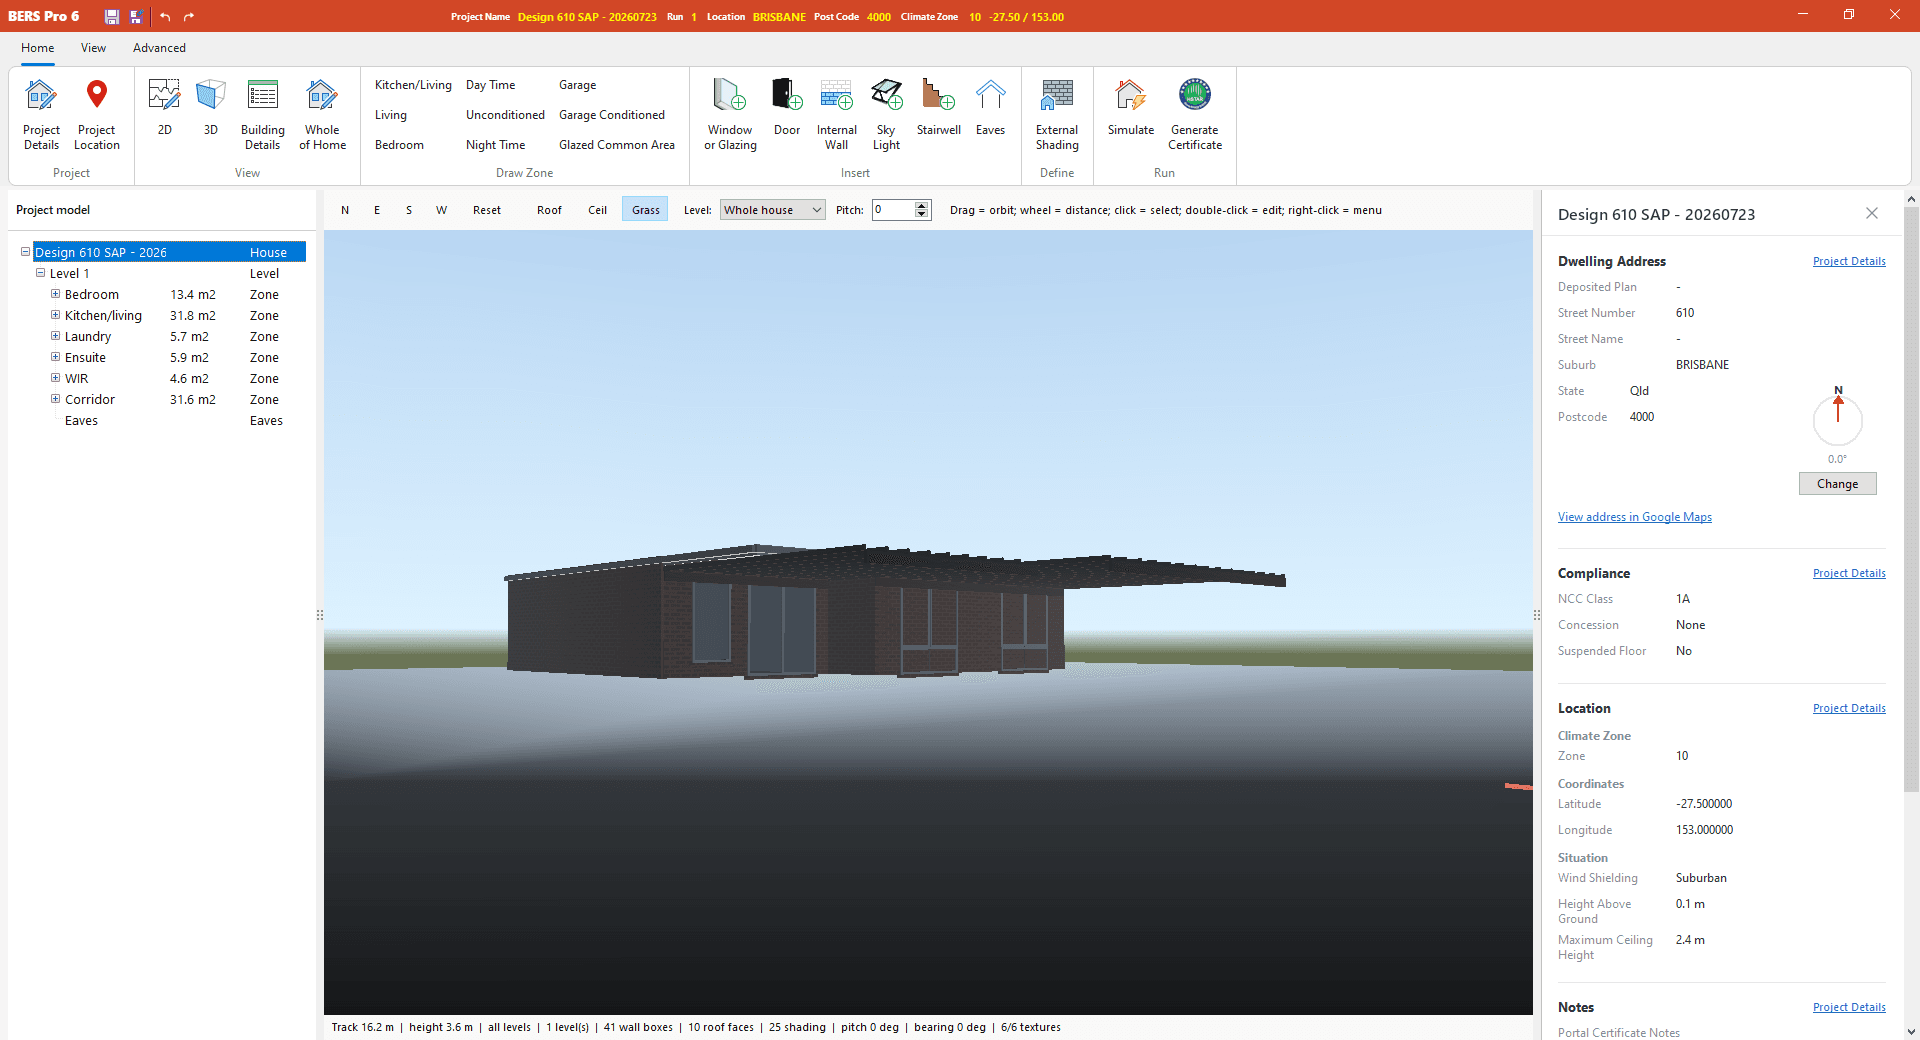Viewport: 1920px width, 1040px height.
Task: Click the Change orientation button
Action: coord(1837,484)
